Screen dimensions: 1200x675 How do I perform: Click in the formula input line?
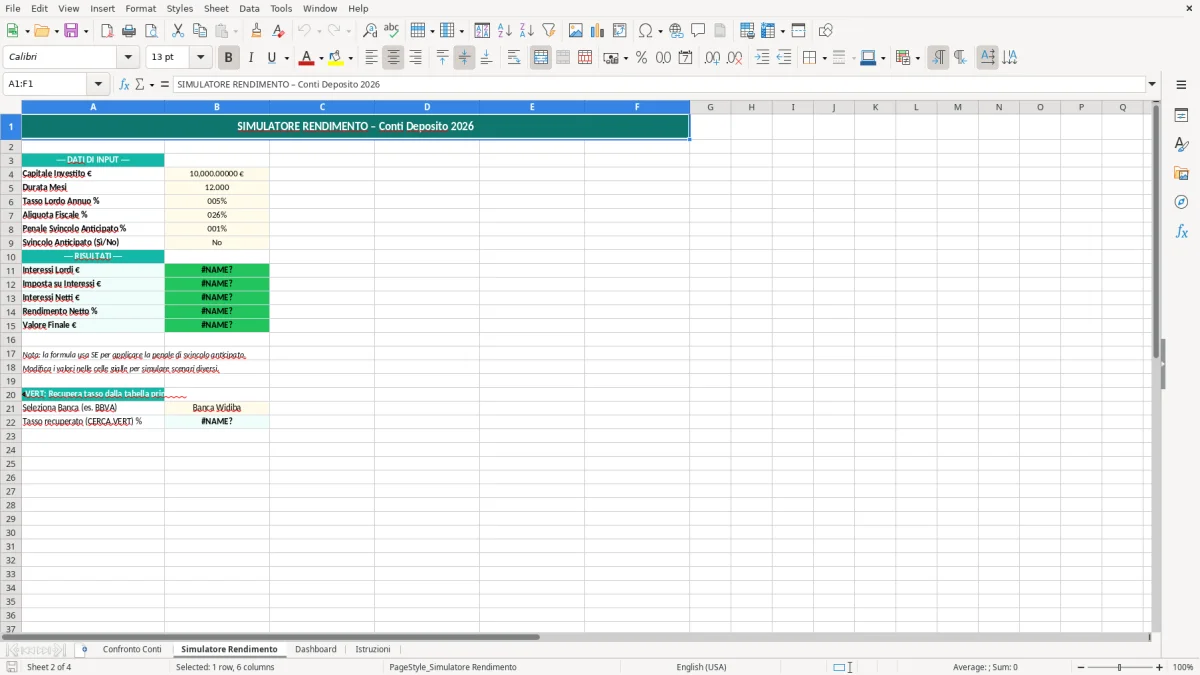659,84
